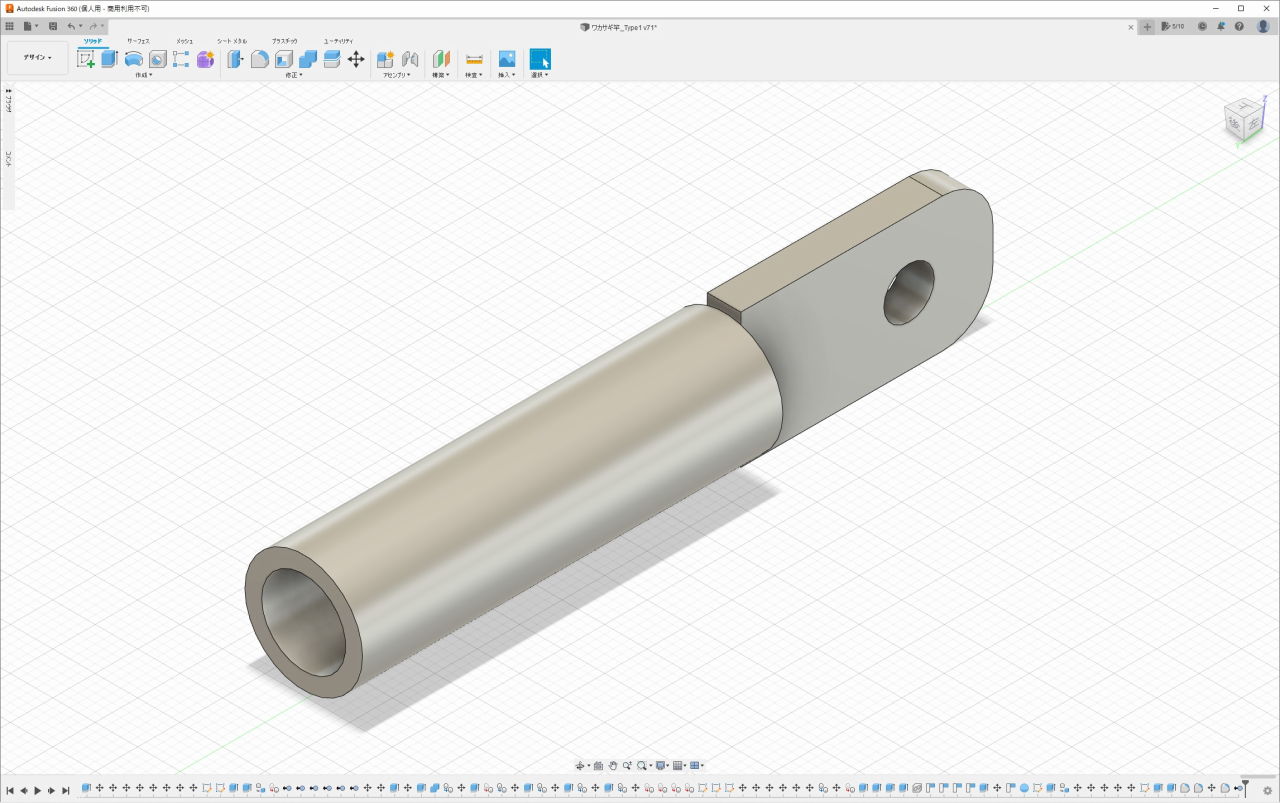This screenshot has height=803, width=1280.
Task: Expand the 選択 menu
Action: click(540, 75)
